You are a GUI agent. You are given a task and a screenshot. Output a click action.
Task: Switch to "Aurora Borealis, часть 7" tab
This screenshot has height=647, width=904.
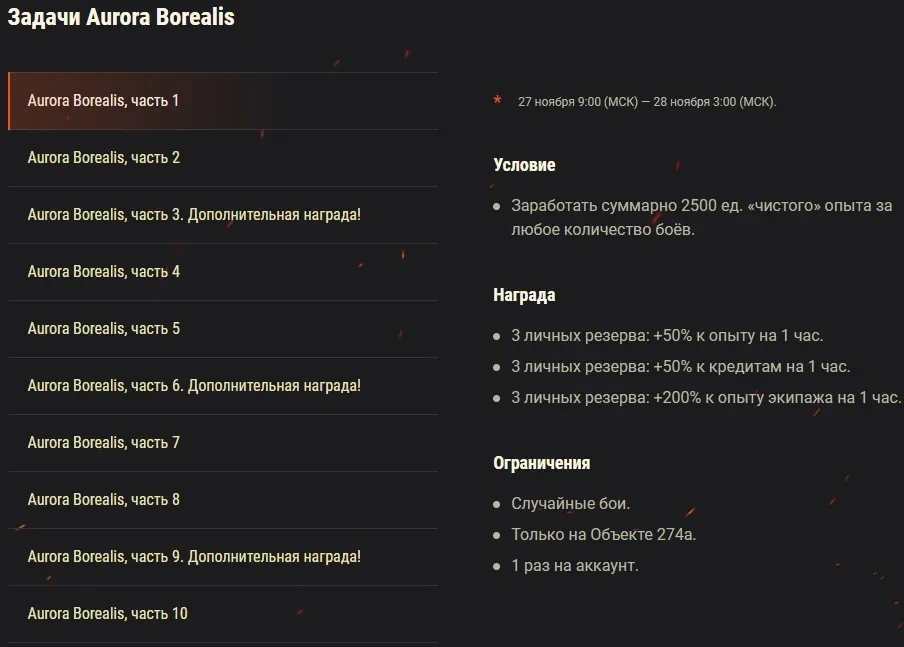click(104, 443)
